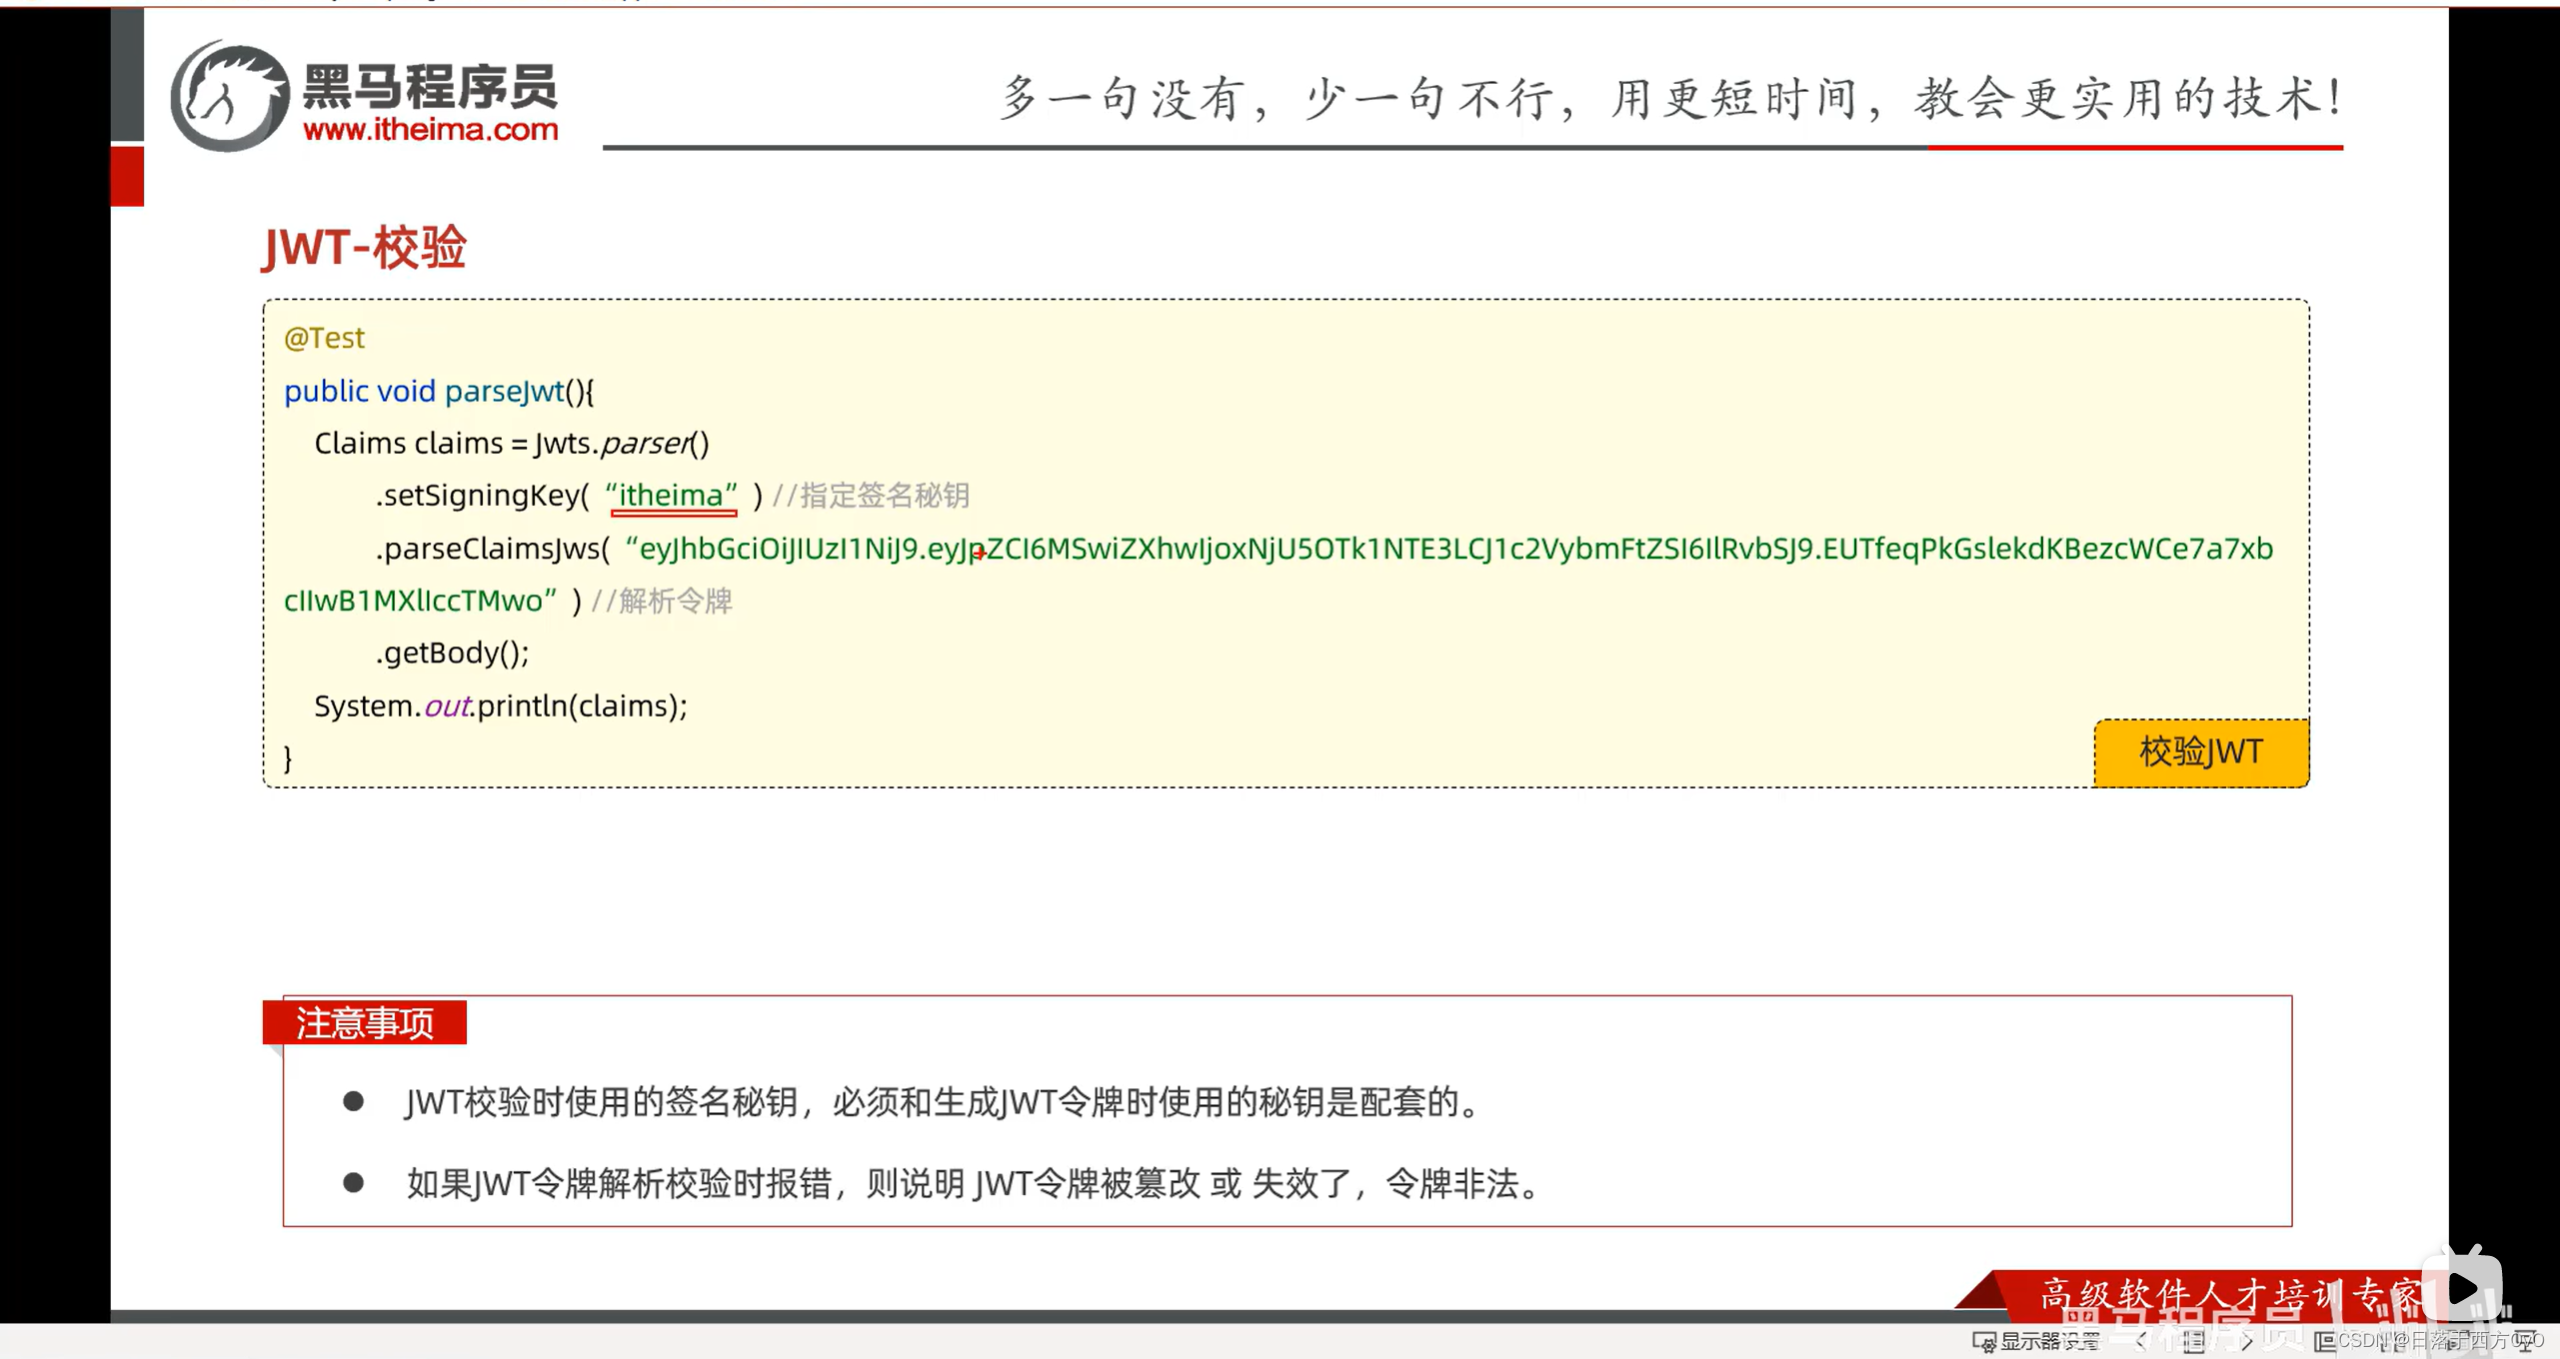
Task: Select the @Test annotation line
Action: [x=324, y=338]
